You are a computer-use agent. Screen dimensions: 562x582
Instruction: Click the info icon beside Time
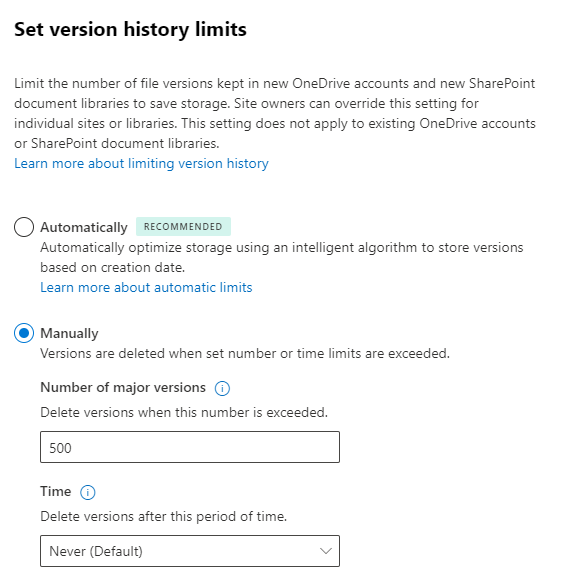(x=88, y=492)
